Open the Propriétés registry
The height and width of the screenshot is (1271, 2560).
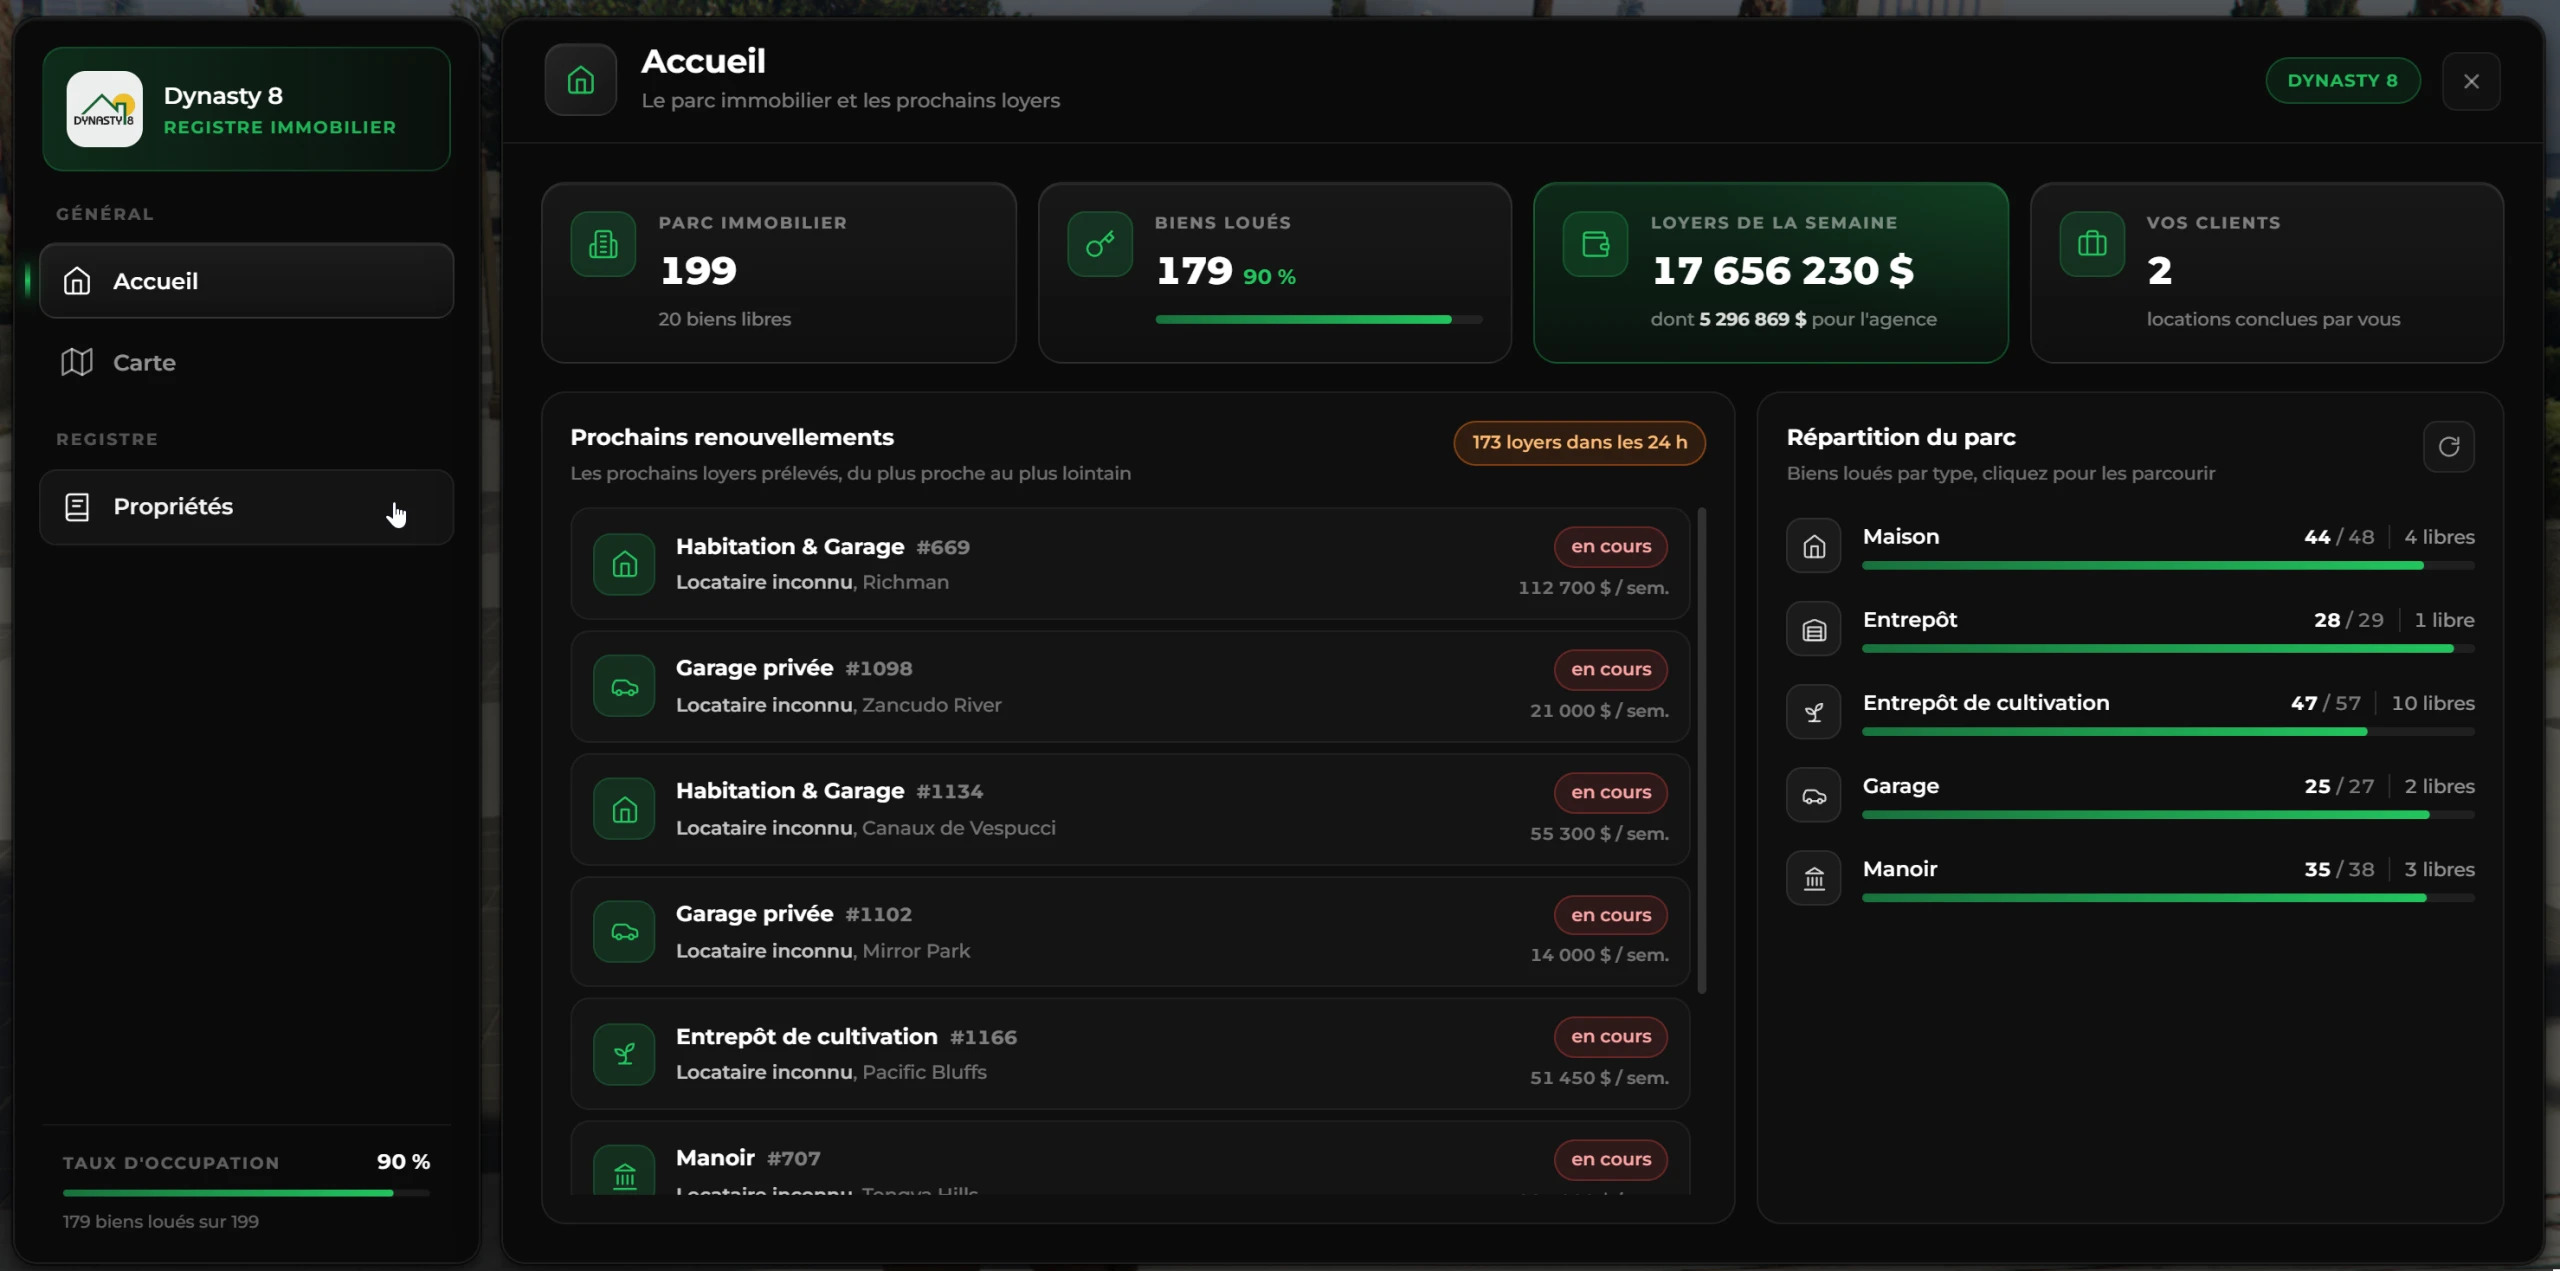tap(246, 507)
